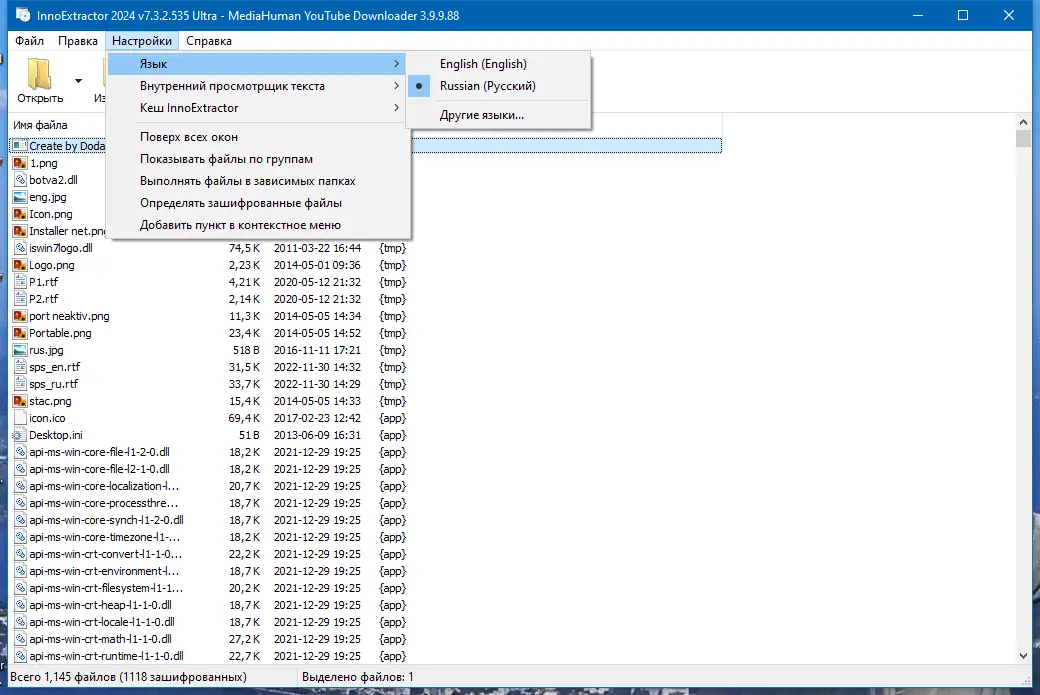This screenshot has height=695, width=1040.
Task: Click Другие языки... option
Action: pos(477,115)
